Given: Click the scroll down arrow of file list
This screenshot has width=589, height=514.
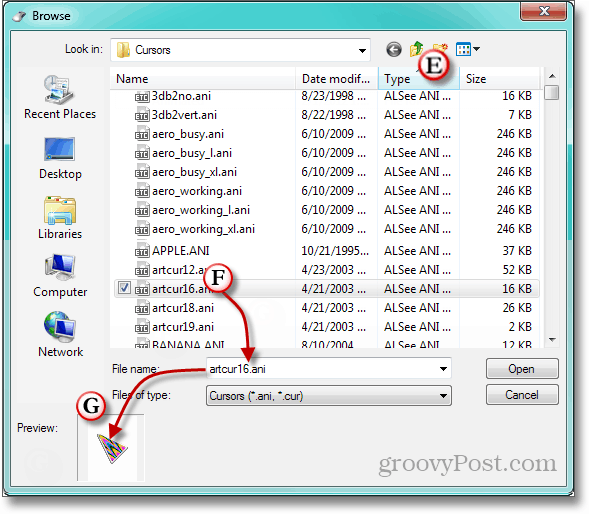Looking at the screenshot, I should point(552,340).
